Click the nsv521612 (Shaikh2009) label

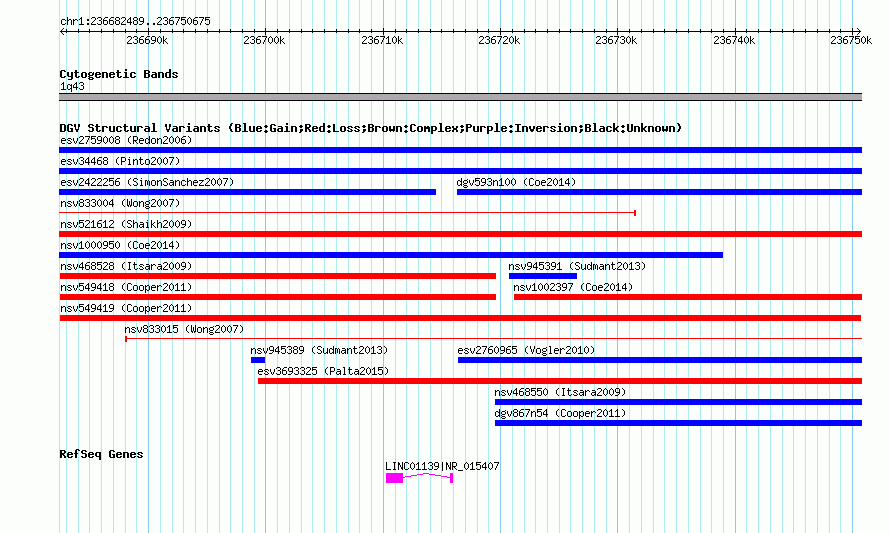click(x=126, y=224)
